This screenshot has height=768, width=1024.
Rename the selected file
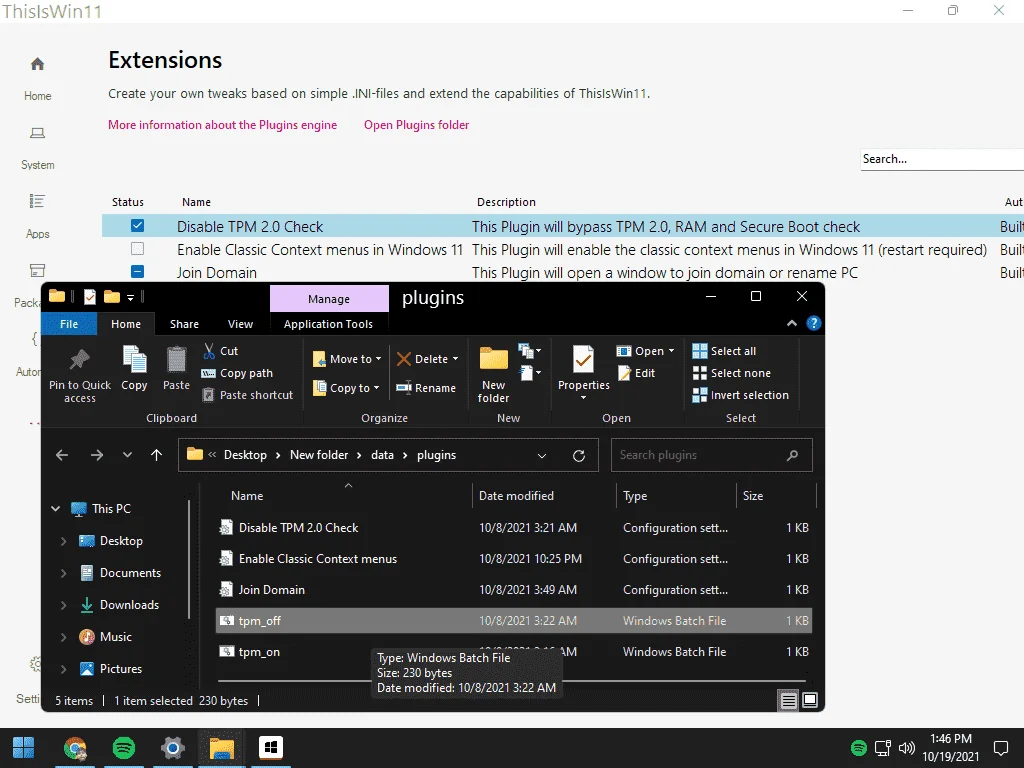(x=426, y=388)
